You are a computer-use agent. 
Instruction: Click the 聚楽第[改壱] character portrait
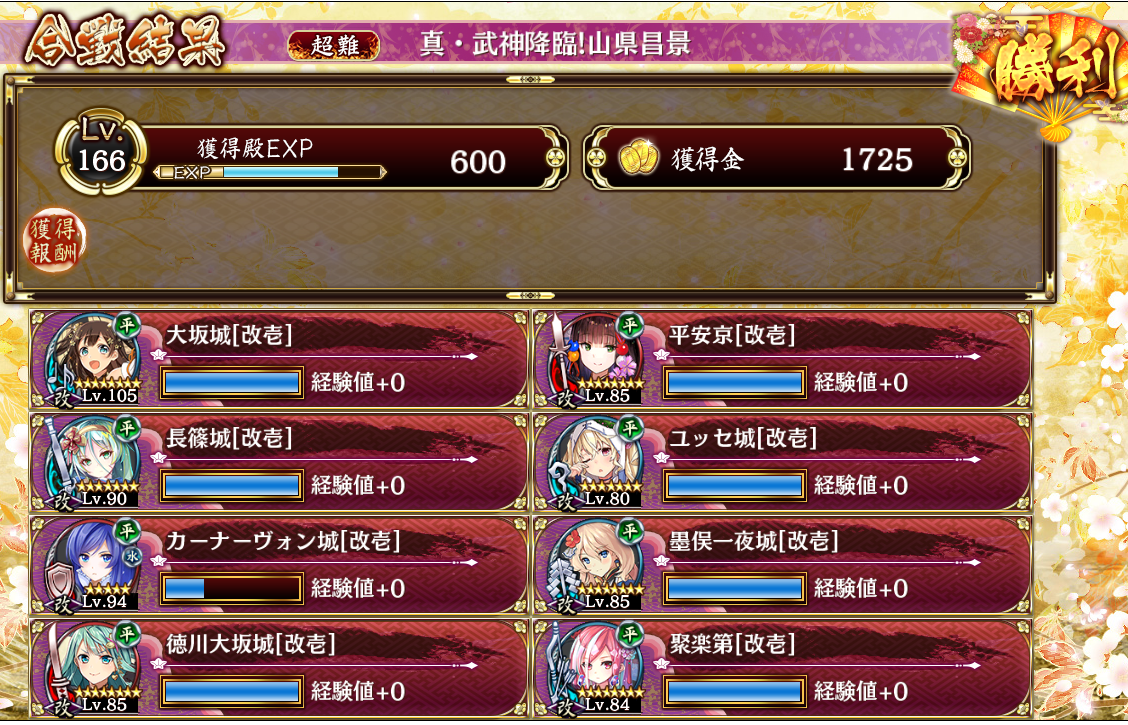point(594,667)
